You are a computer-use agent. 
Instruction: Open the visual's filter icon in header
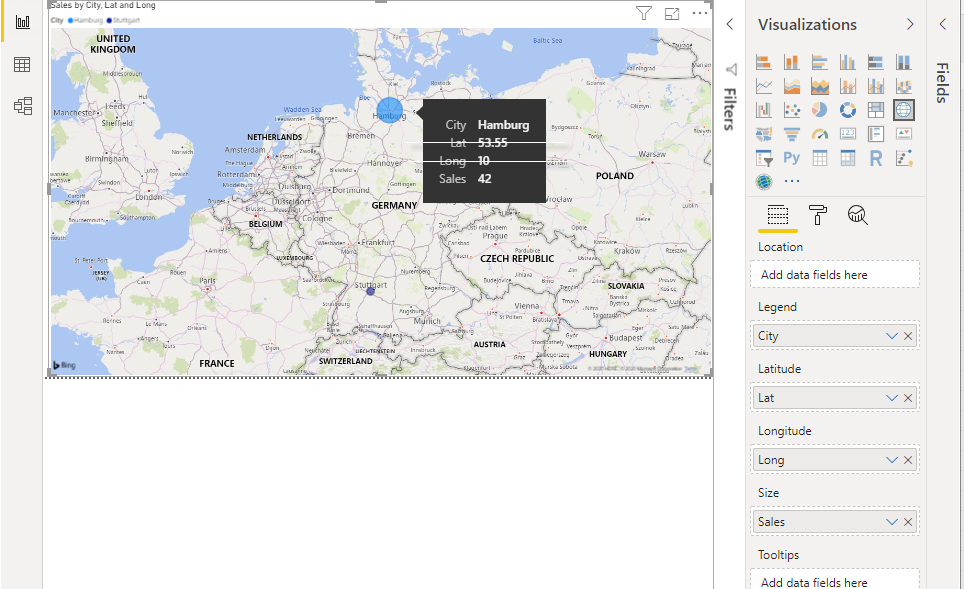[x=644, y=13]
